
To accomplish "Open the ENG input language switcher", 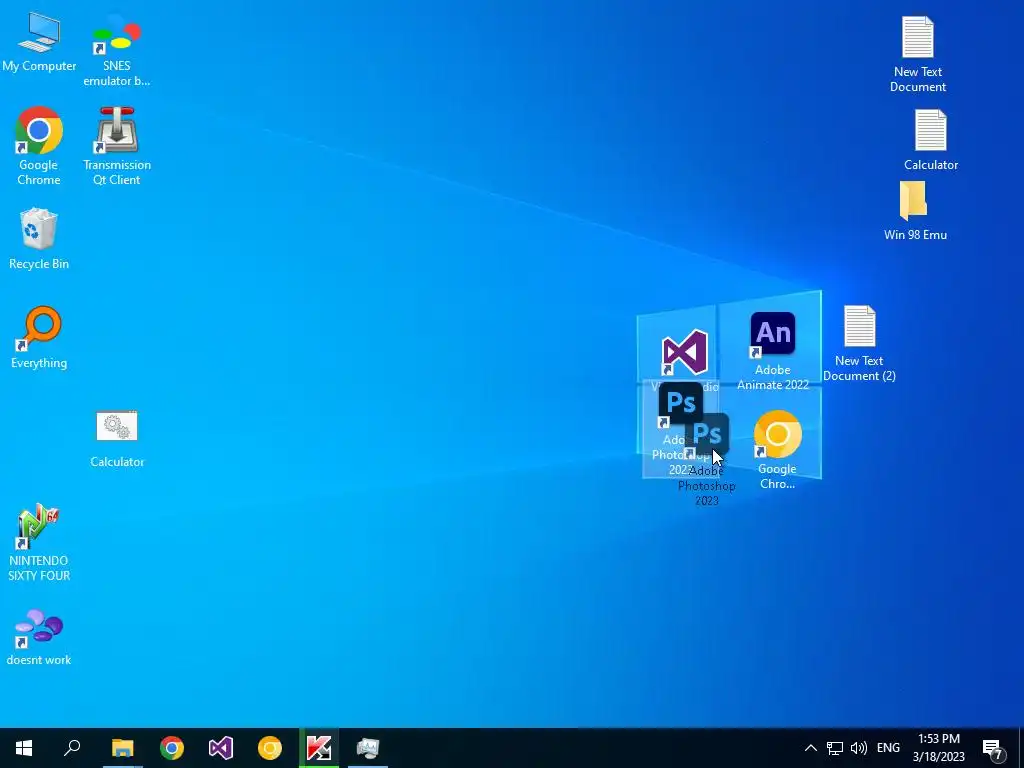I will tap(888, 748).
